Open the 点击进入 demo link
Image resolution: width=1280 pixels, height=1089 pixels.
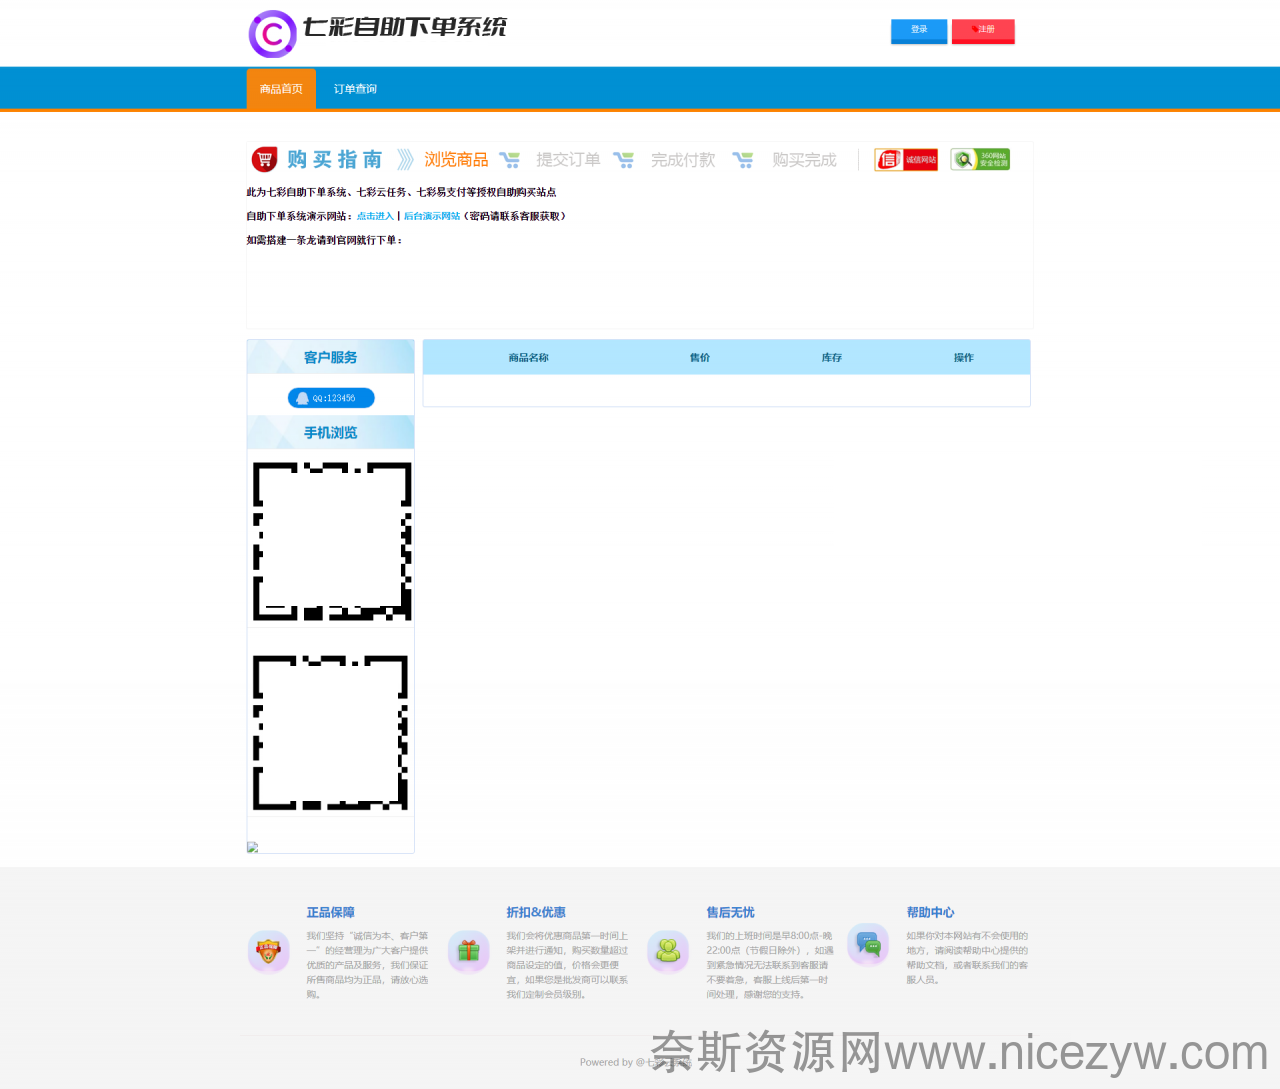pos(375,216)
